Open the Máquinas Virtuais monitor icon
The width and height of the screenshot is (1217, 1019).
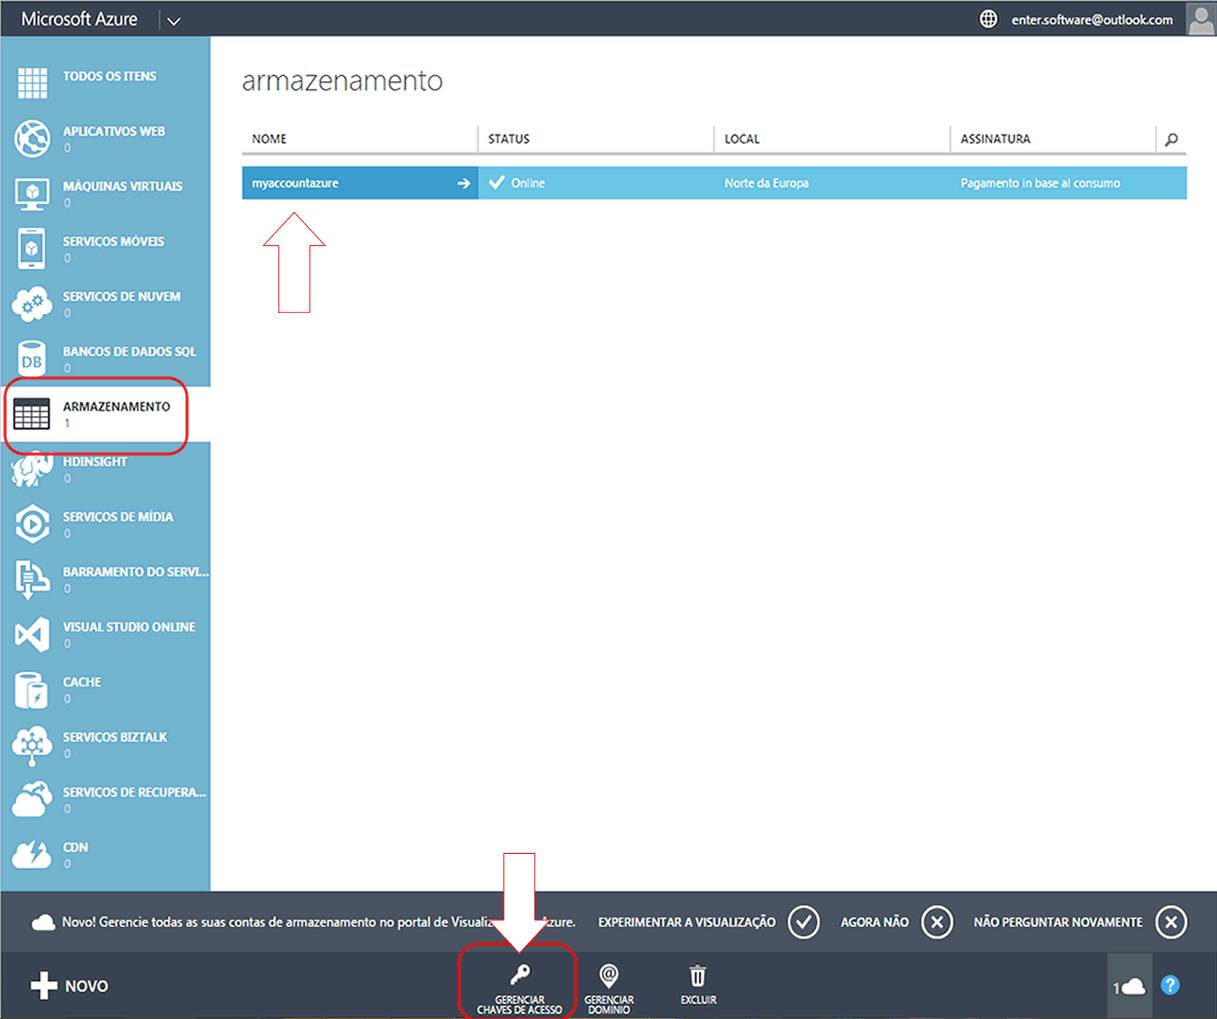[x=32, y=193]
